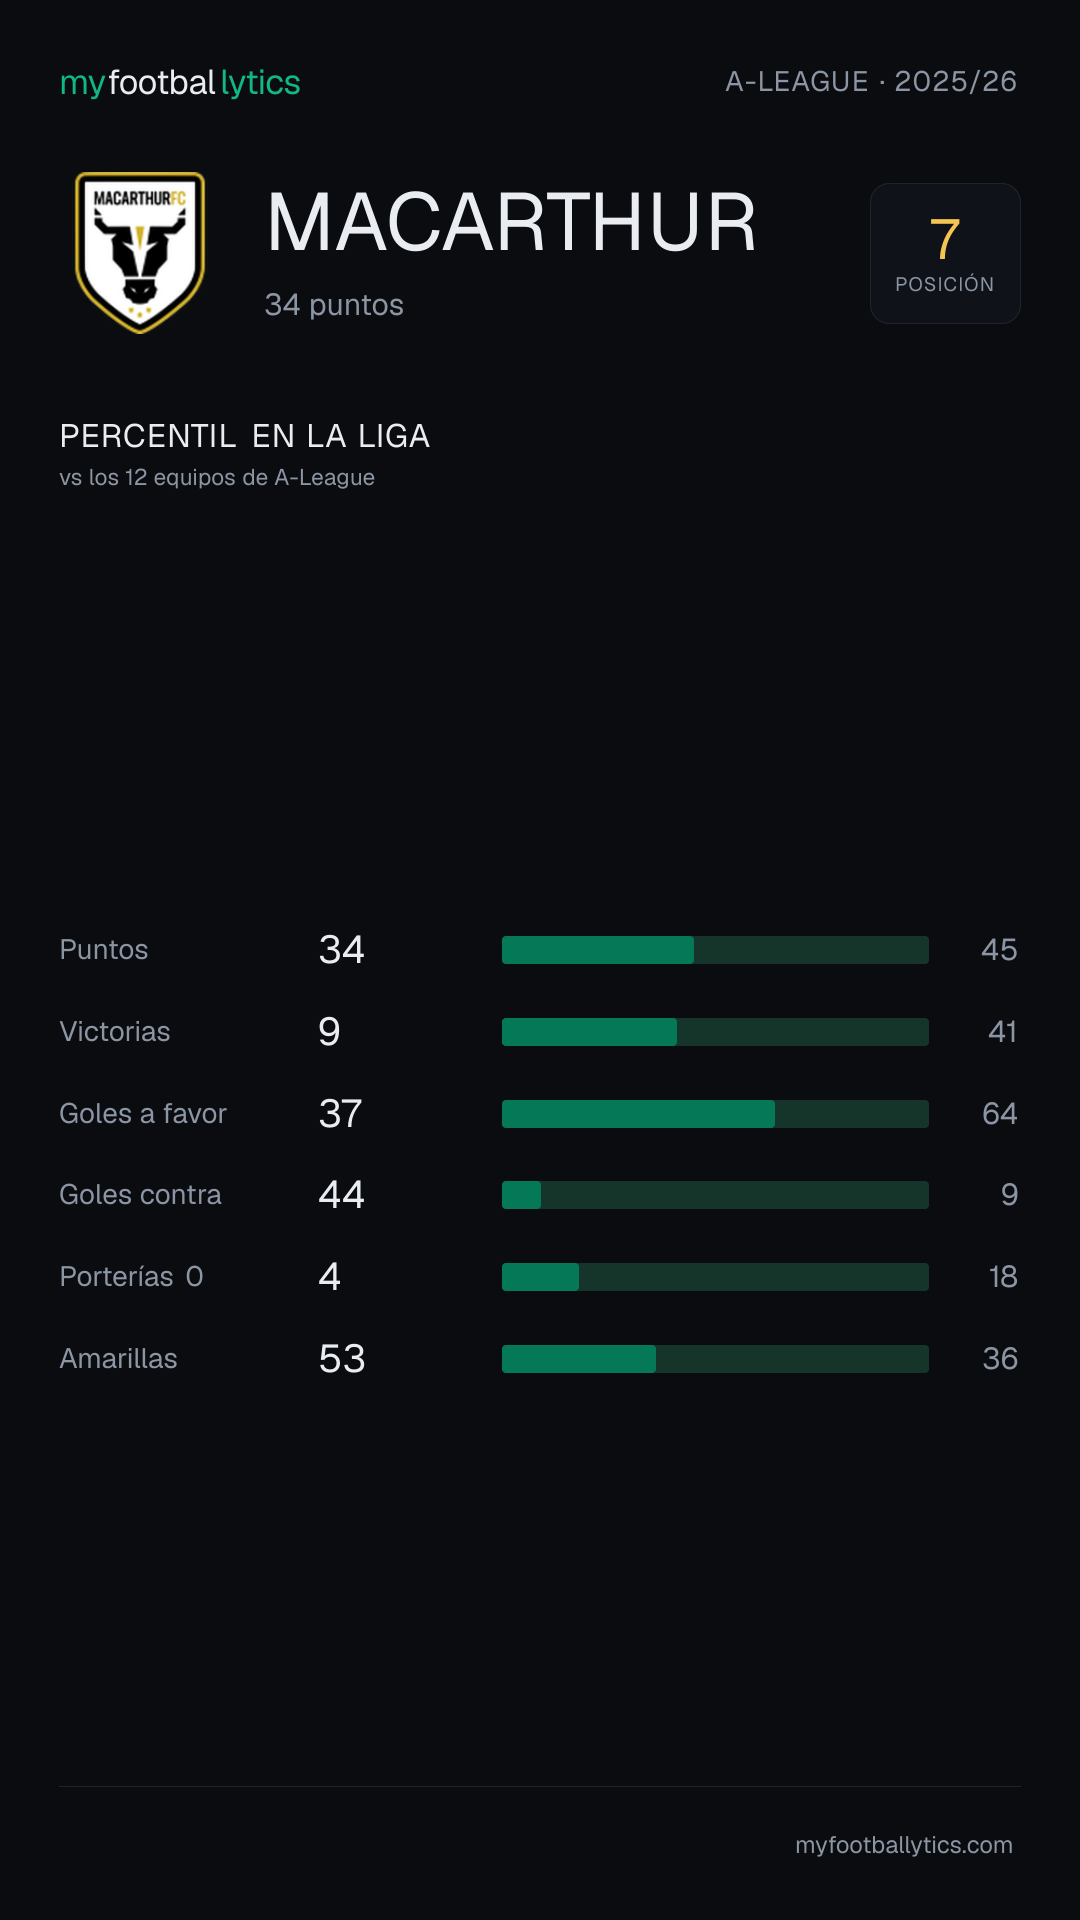Click the Amarillas percentile bar
Viewport: 1080px width, 1920px height.
pyautogui.click(x=715, y=1359)
